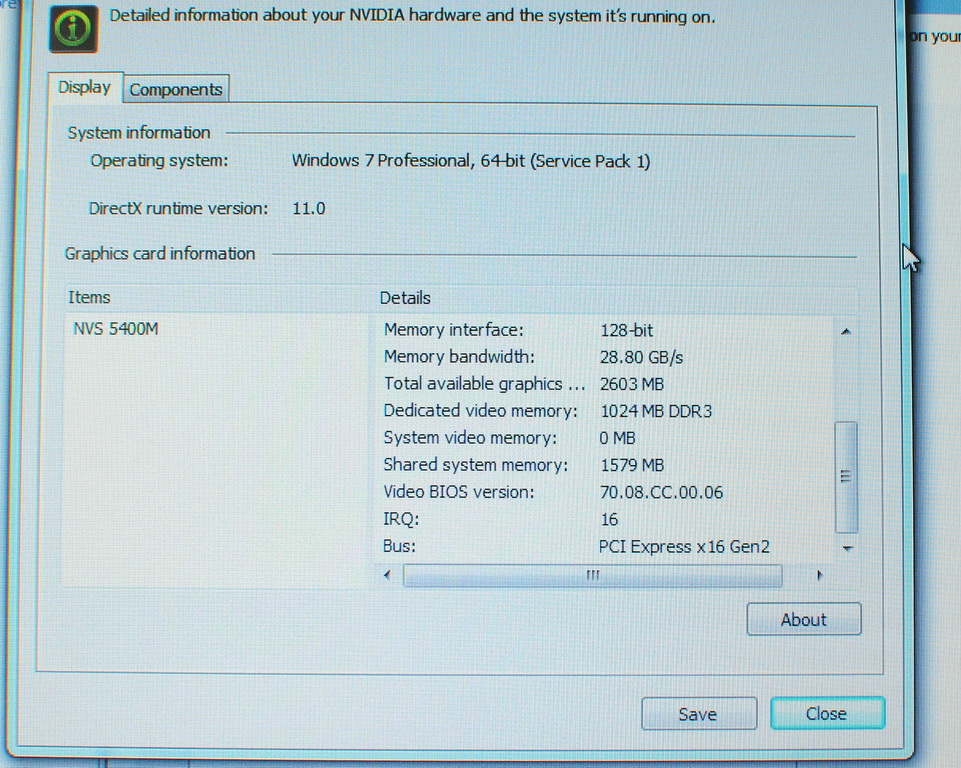Click the DirectX runtime version value 11.0

(309, 209)
